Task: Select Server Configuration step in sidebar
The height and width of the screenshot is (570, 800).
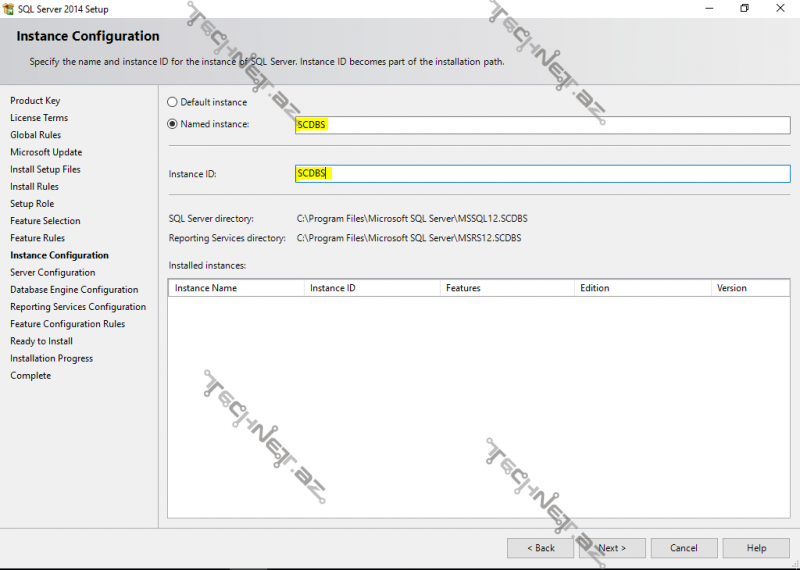Action: 53,272
